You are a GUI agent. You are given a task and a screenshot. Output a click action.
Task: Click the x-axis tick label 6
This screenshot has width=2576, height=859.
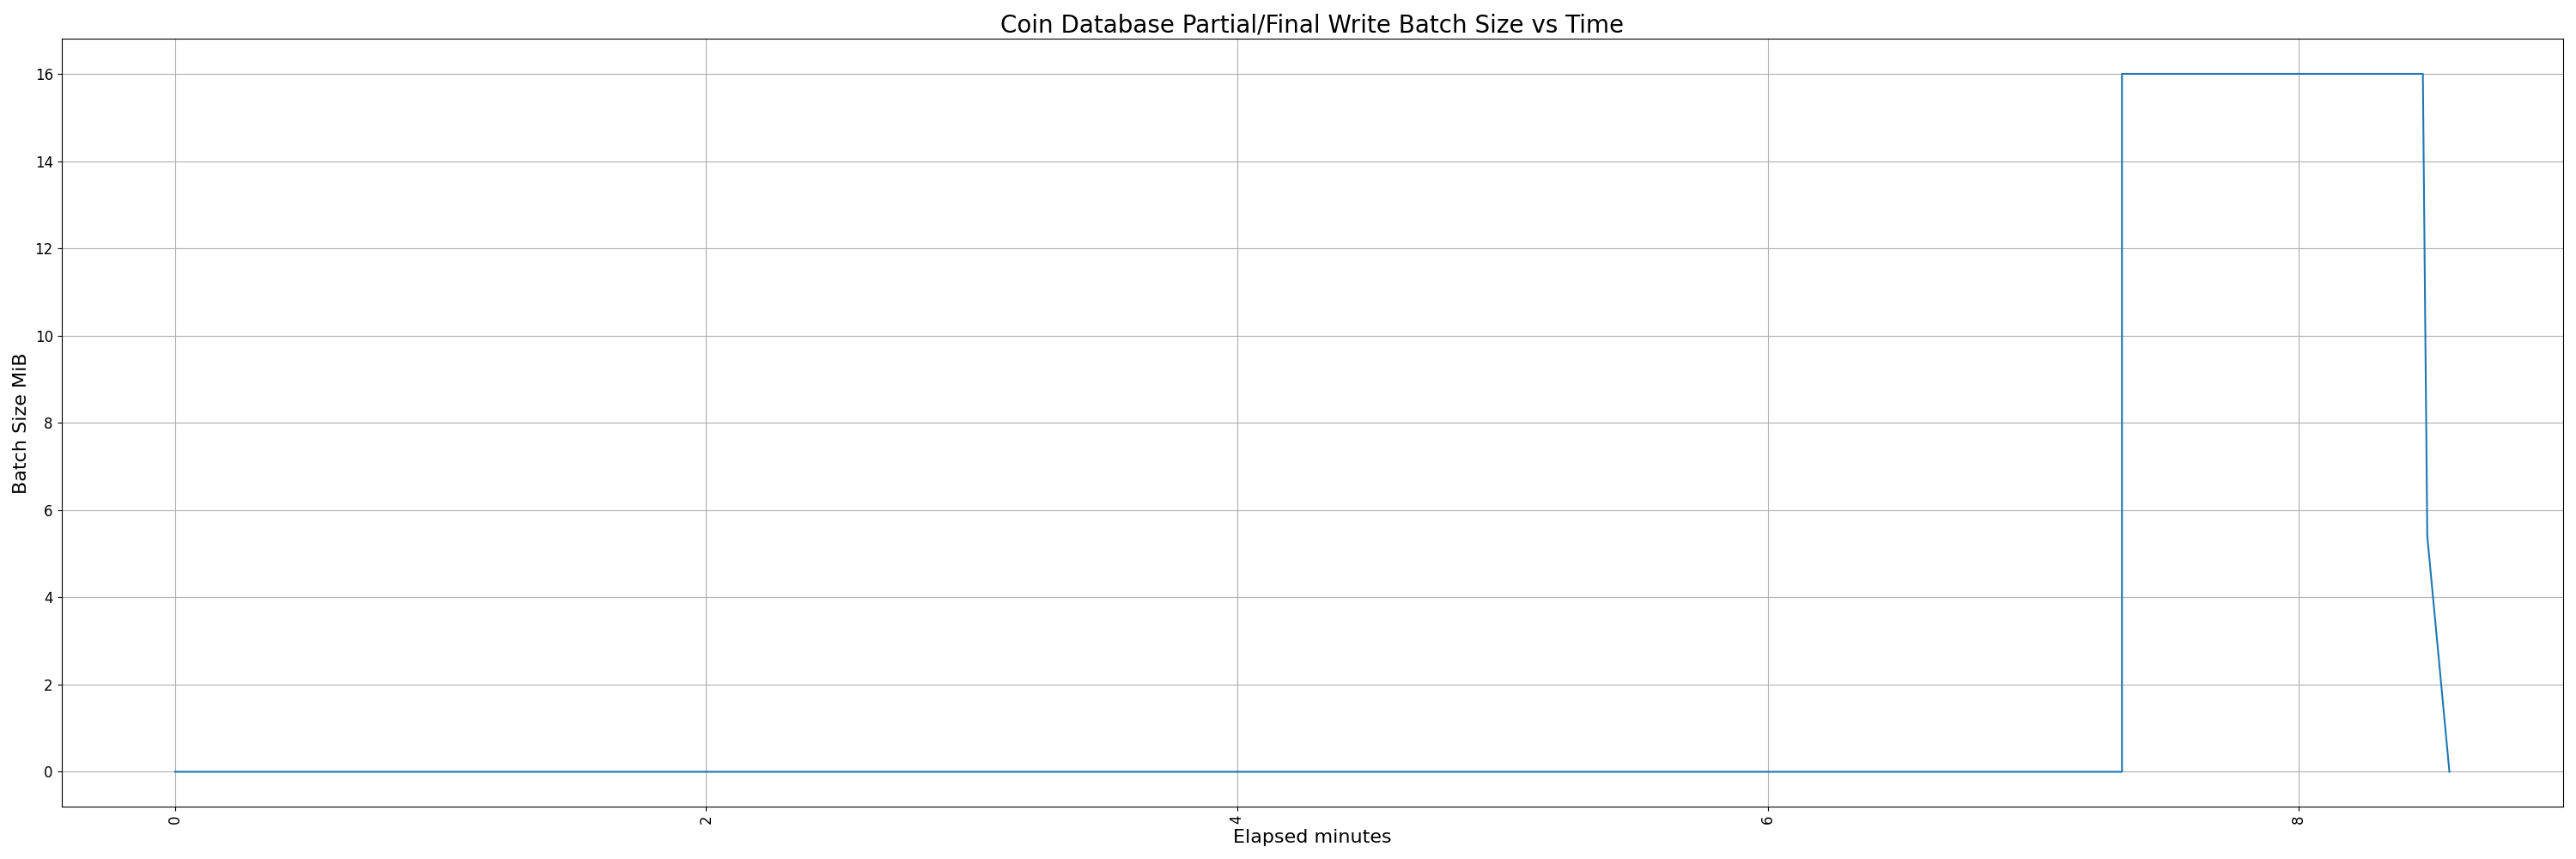(1768, 821)
